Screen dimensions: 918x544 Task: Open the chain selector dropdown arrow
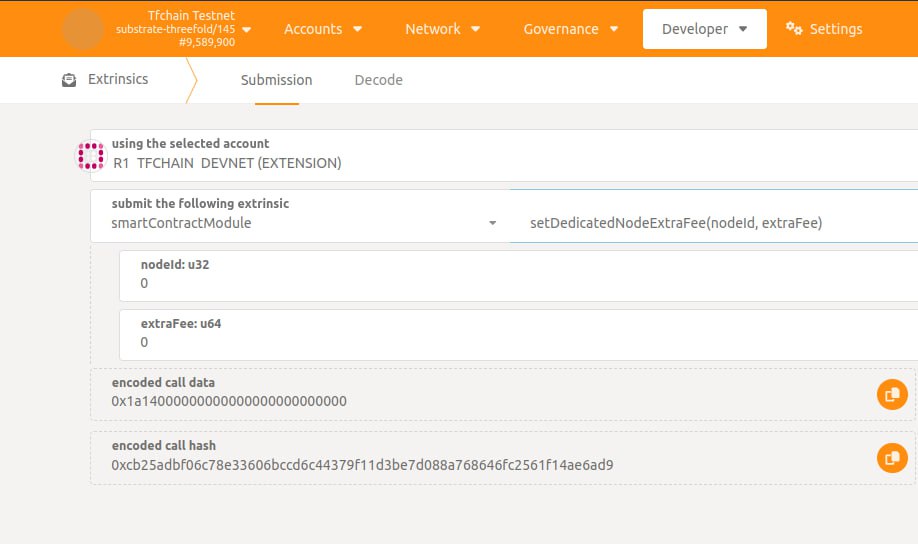(246, 29)
